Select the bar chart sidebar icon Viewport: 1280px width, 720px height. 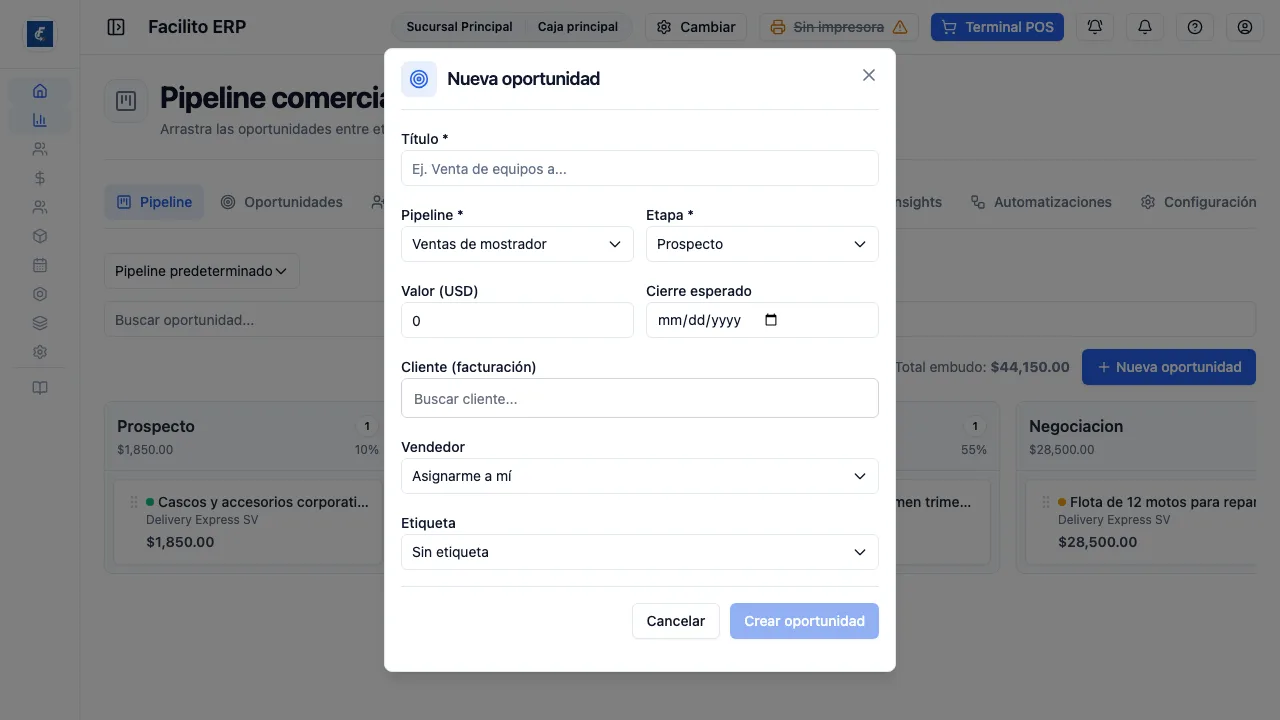[x=40, y=120]
